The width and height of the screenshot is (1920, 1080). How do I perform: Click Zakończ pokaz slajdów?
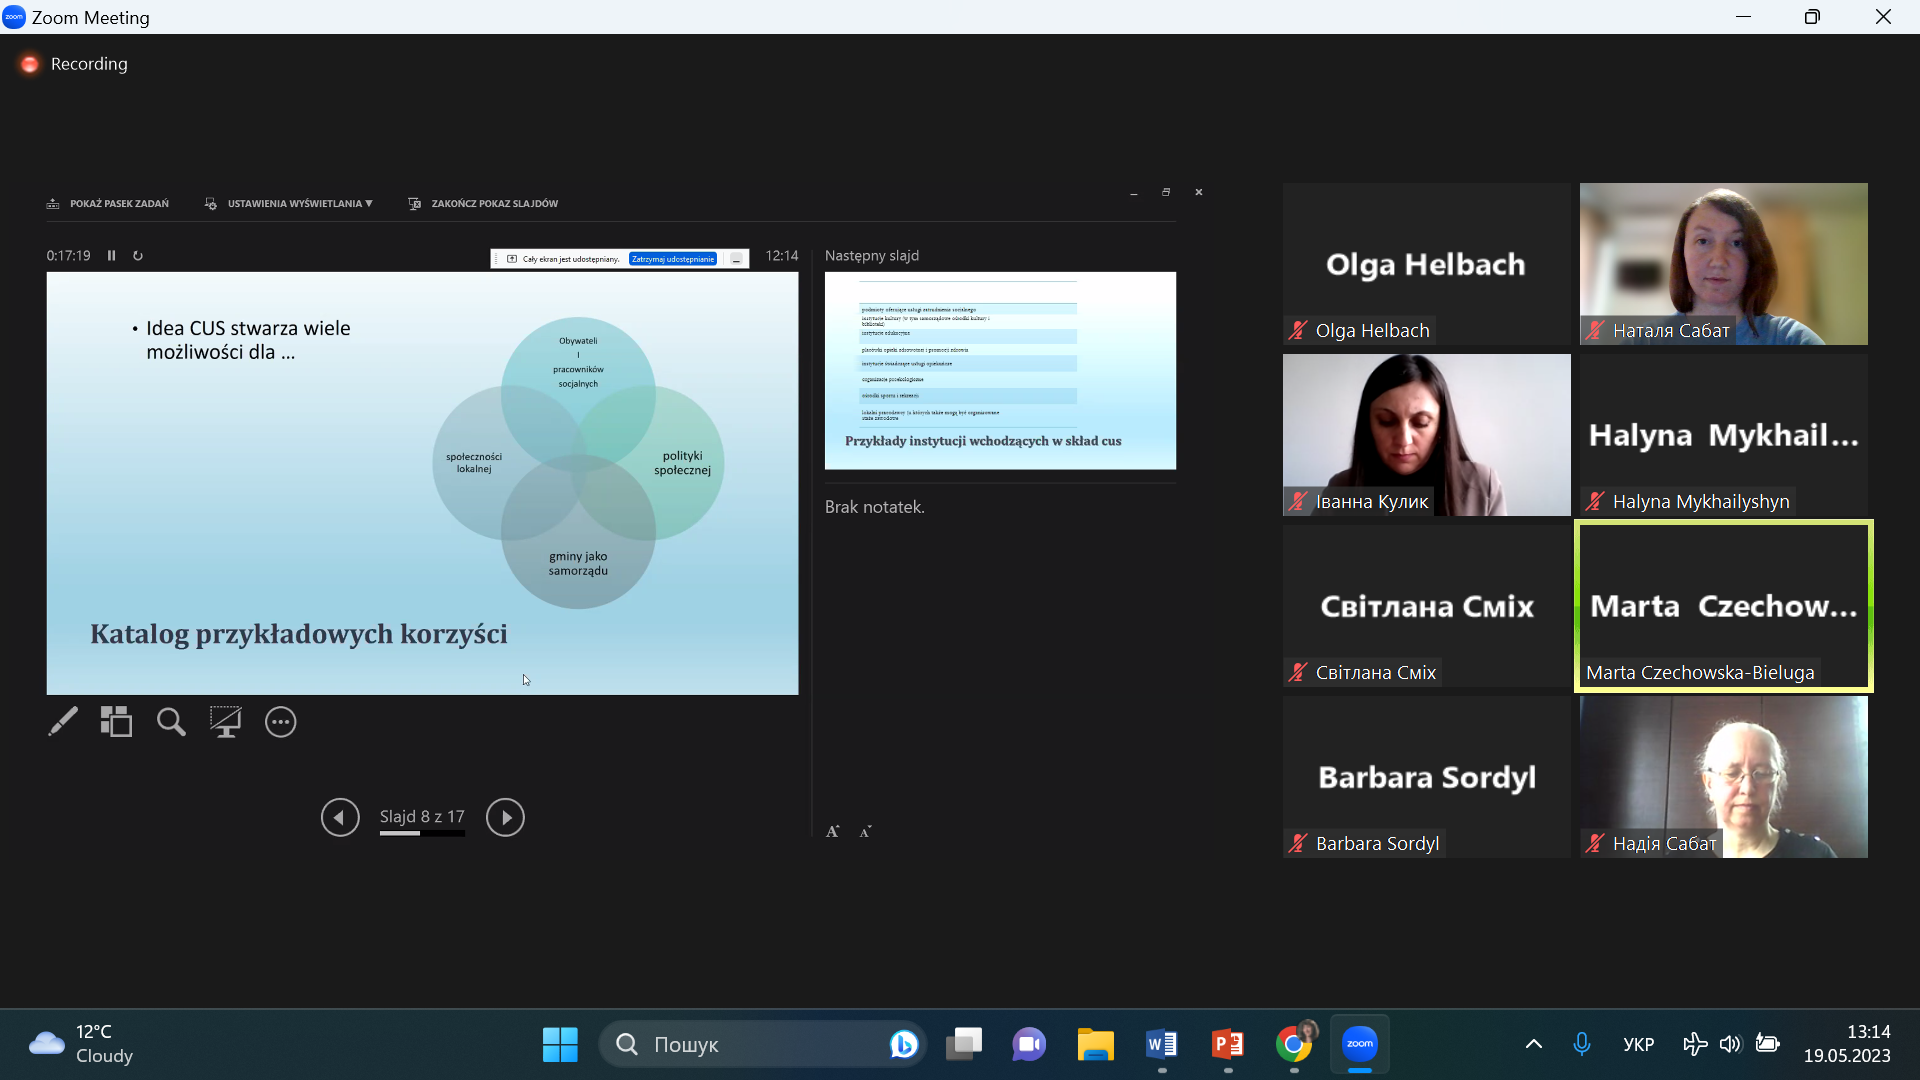coord(485,204)
